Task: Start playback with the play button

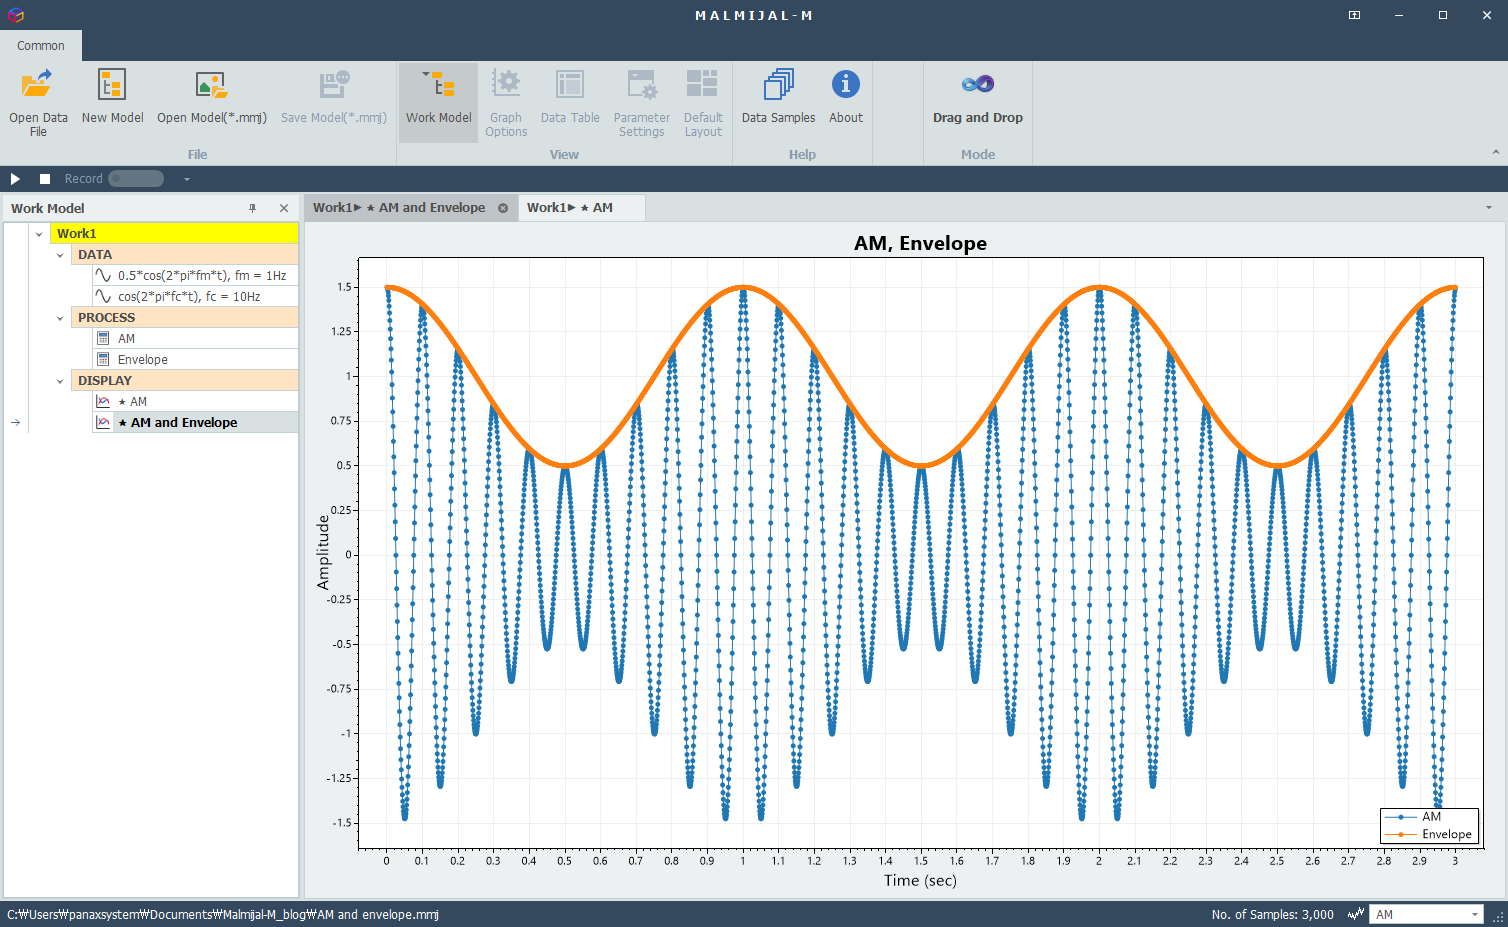Action: [x=15, y=179]
